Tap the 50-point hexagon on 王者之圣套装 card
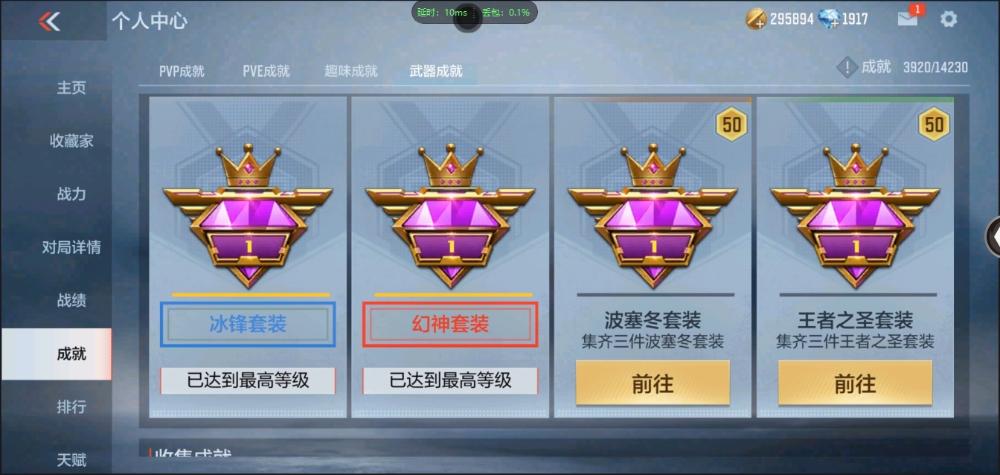This screenshot has width=1000, height=475. pyautogui.click(x=934, y=124)
